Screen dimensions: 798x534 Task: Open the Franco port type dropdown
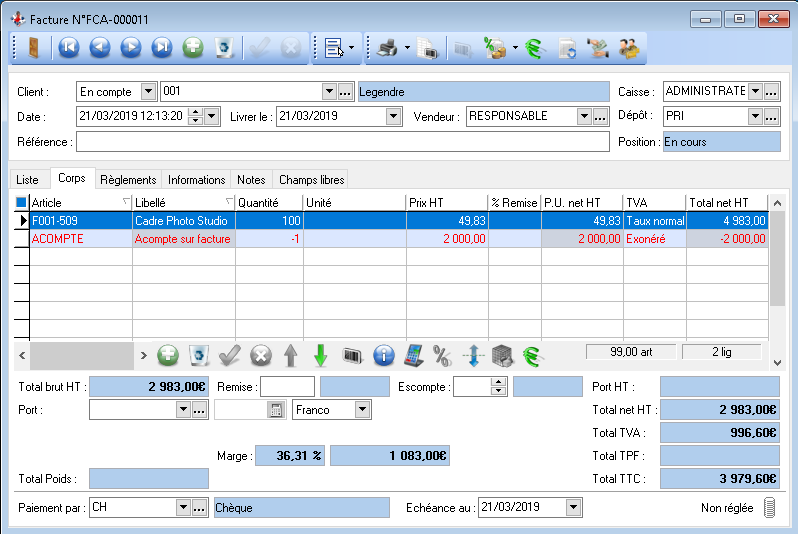coord(362,409)
